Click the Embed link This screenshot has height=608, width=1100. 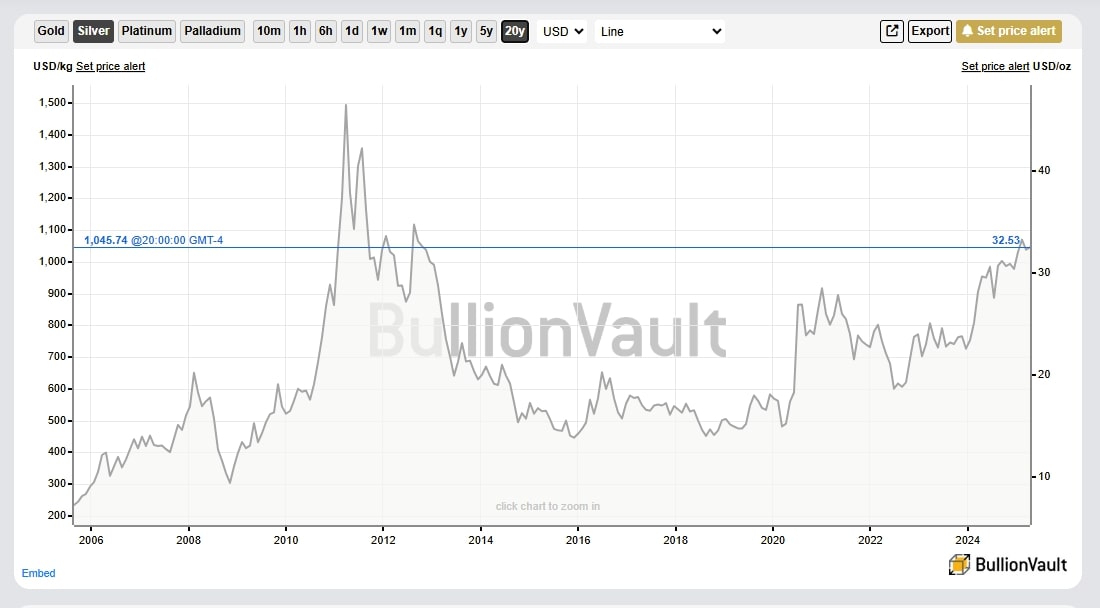click(x=39, y=573)
